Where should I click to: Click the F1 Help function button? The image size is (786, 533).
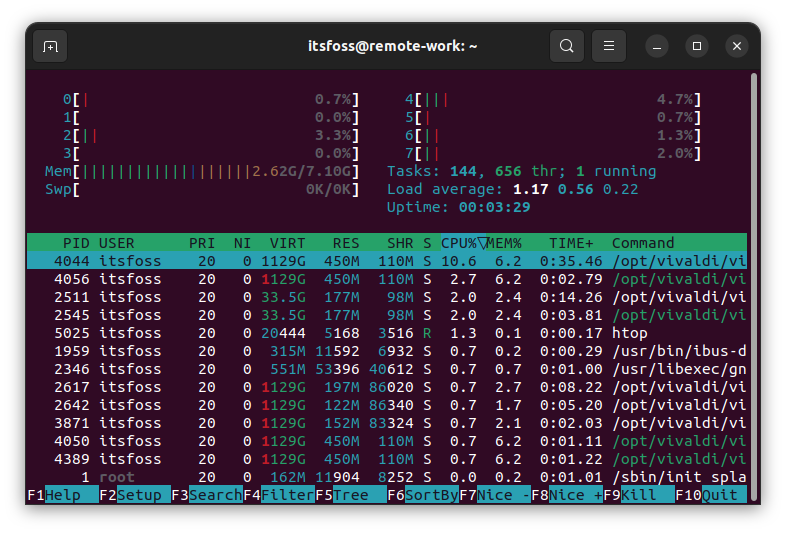click(x=62, y=495)
